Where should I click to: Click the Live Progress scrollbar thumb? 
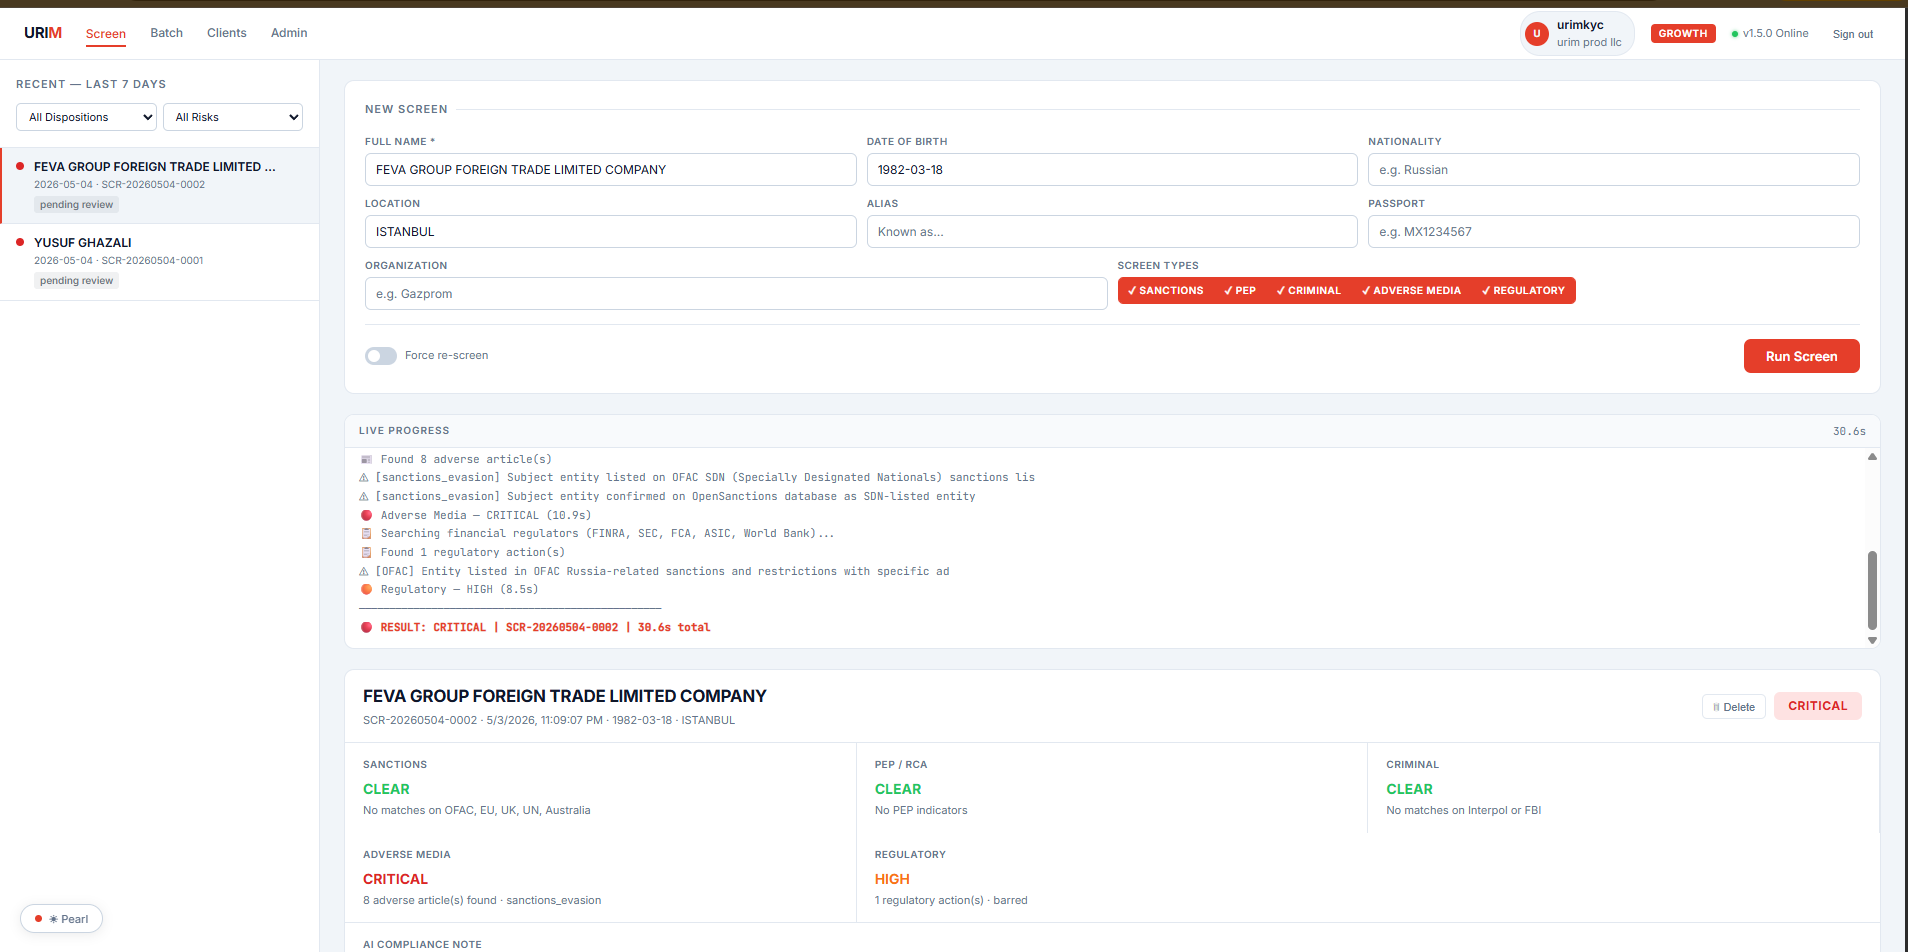(x=1872, y=590)
